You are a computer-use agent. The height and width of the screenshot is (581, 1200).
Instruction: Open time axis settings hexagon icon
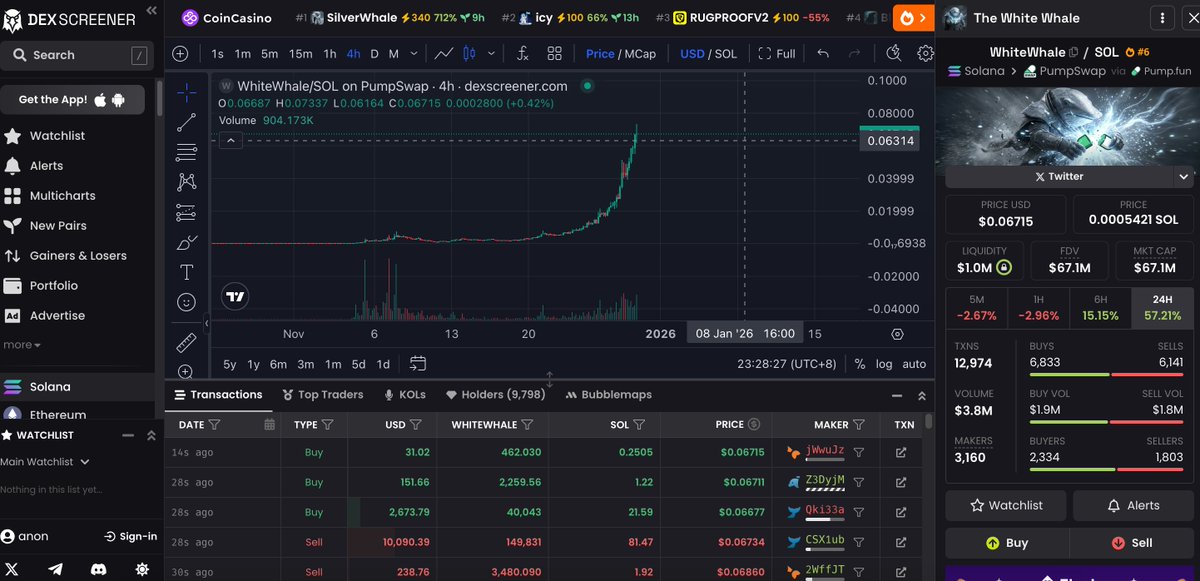point(897,334)
